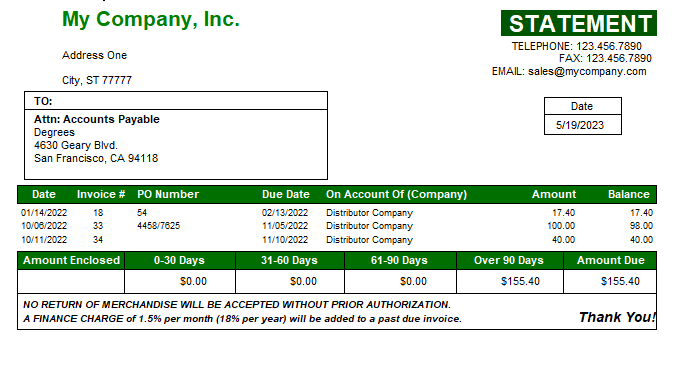
Task: Select the My Company, Inc. heading
Action: click(x=150, y=19)
